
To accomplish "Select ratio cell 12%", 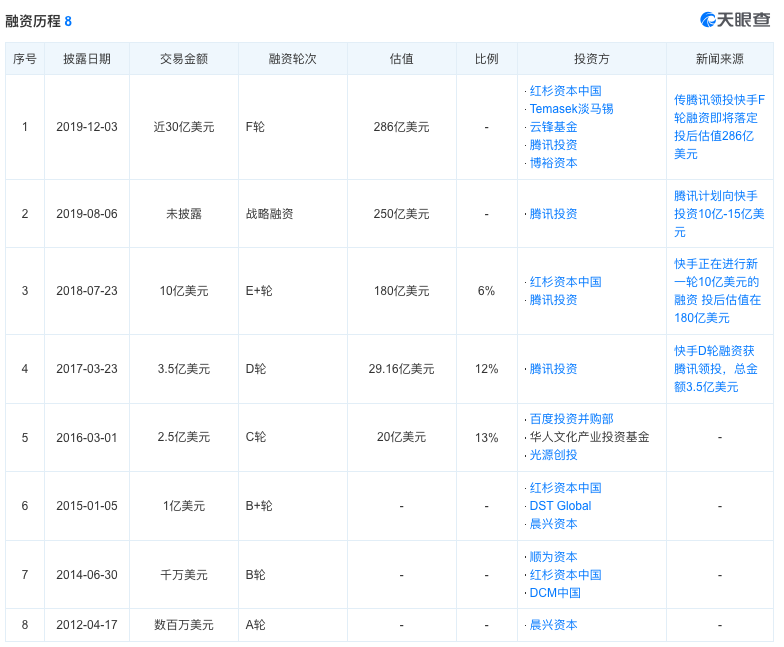I will [486, 369].
